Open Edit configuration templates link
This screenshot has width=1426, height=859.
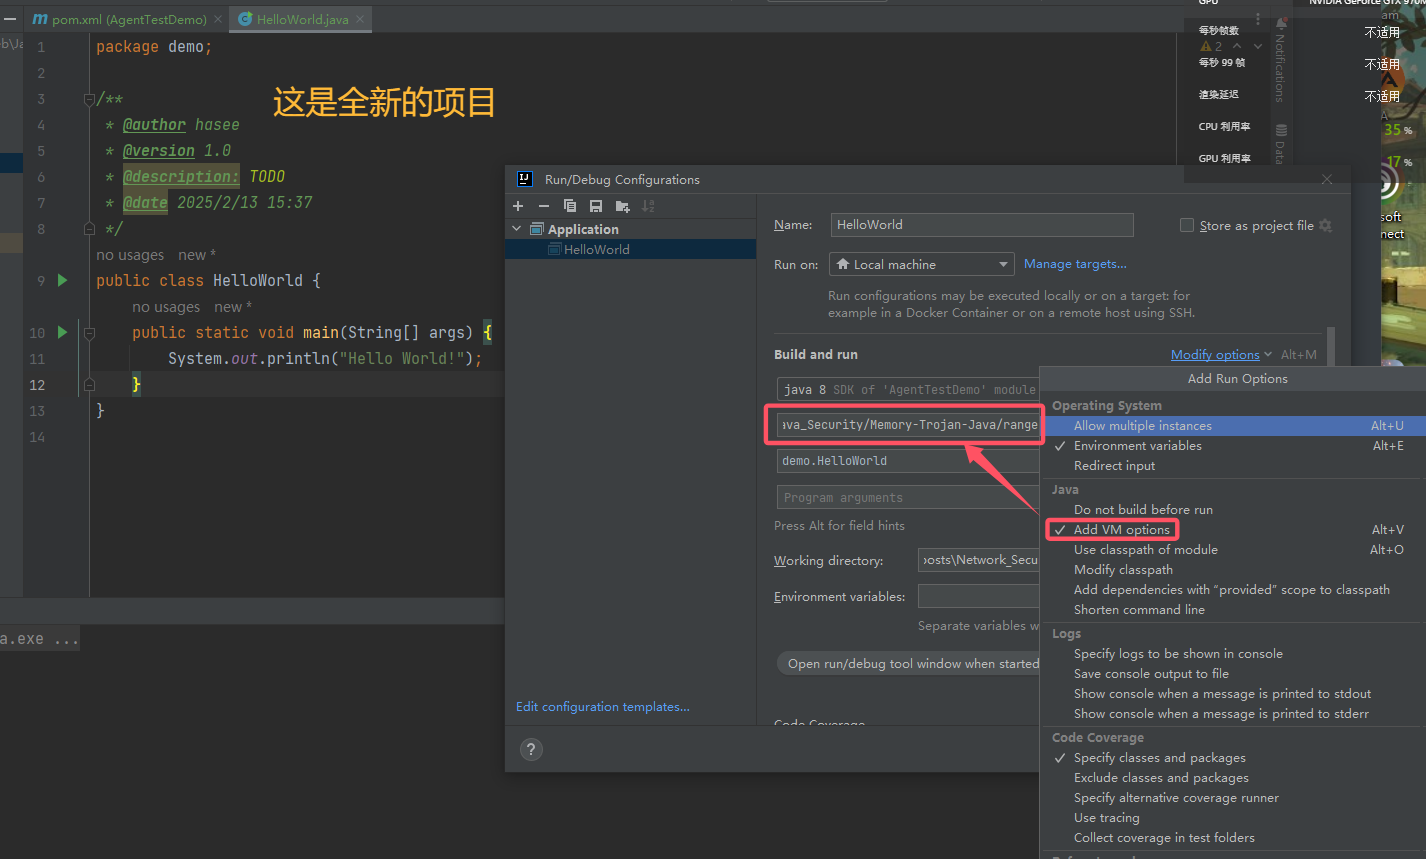[x=602, y=707]
